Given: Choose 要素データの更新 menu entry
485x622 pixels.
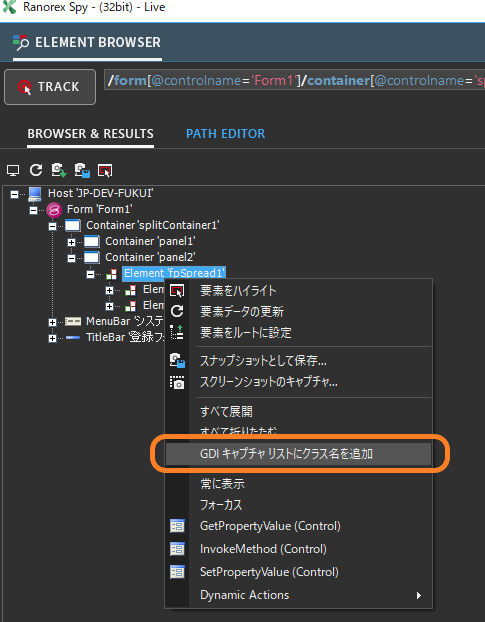Looking at the screenshot, I should point(299,312).
